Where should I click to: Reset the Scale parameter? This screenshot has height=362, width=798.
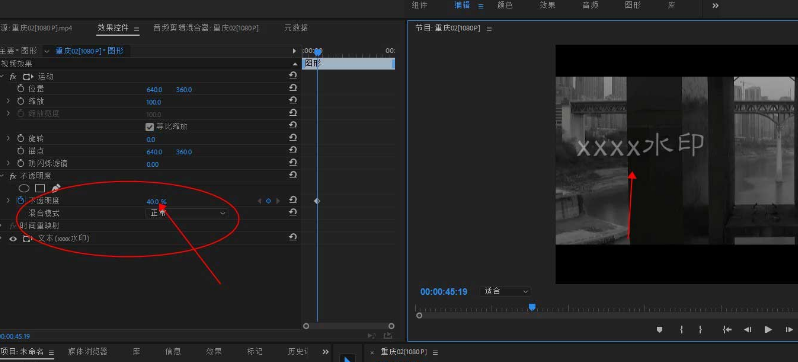(293, 101)
